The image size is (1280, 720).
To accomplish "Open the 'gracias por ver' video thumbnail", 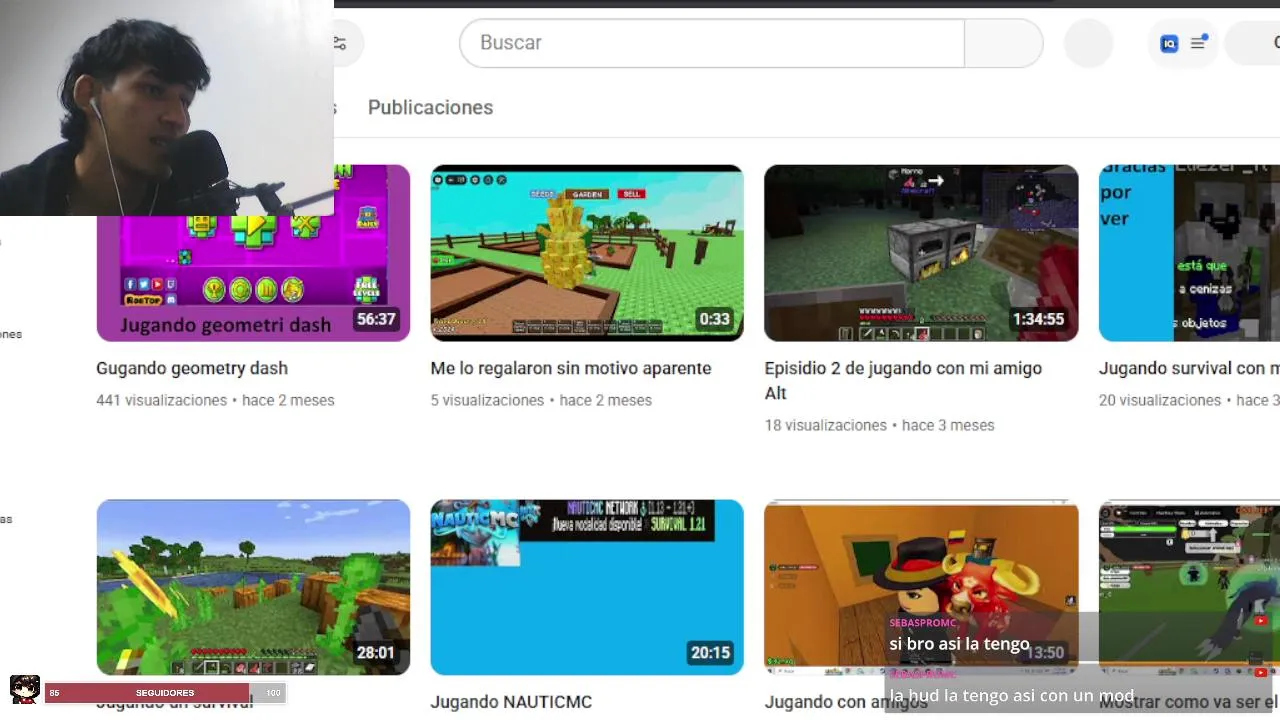I will pos(1189,253).
